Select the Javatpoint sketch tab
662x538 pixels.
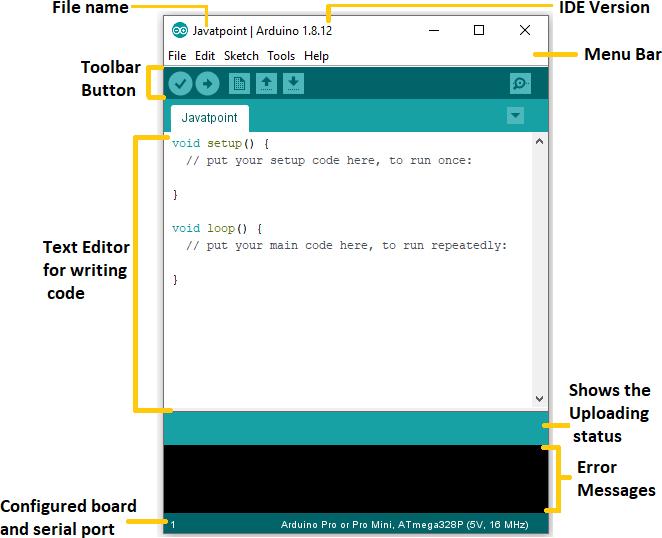tap(209, 118)
